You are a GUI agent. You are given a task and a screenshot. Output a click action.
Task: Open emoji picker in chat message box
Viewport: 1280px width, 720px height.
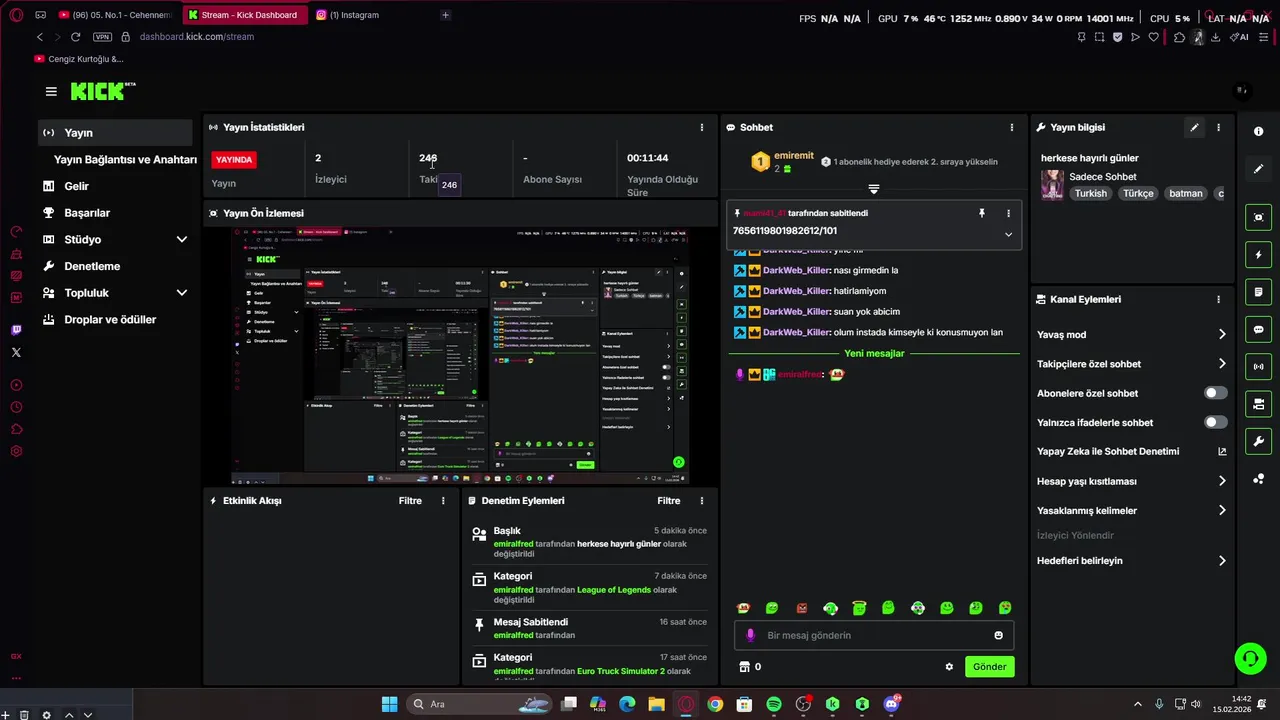[998, 635]
